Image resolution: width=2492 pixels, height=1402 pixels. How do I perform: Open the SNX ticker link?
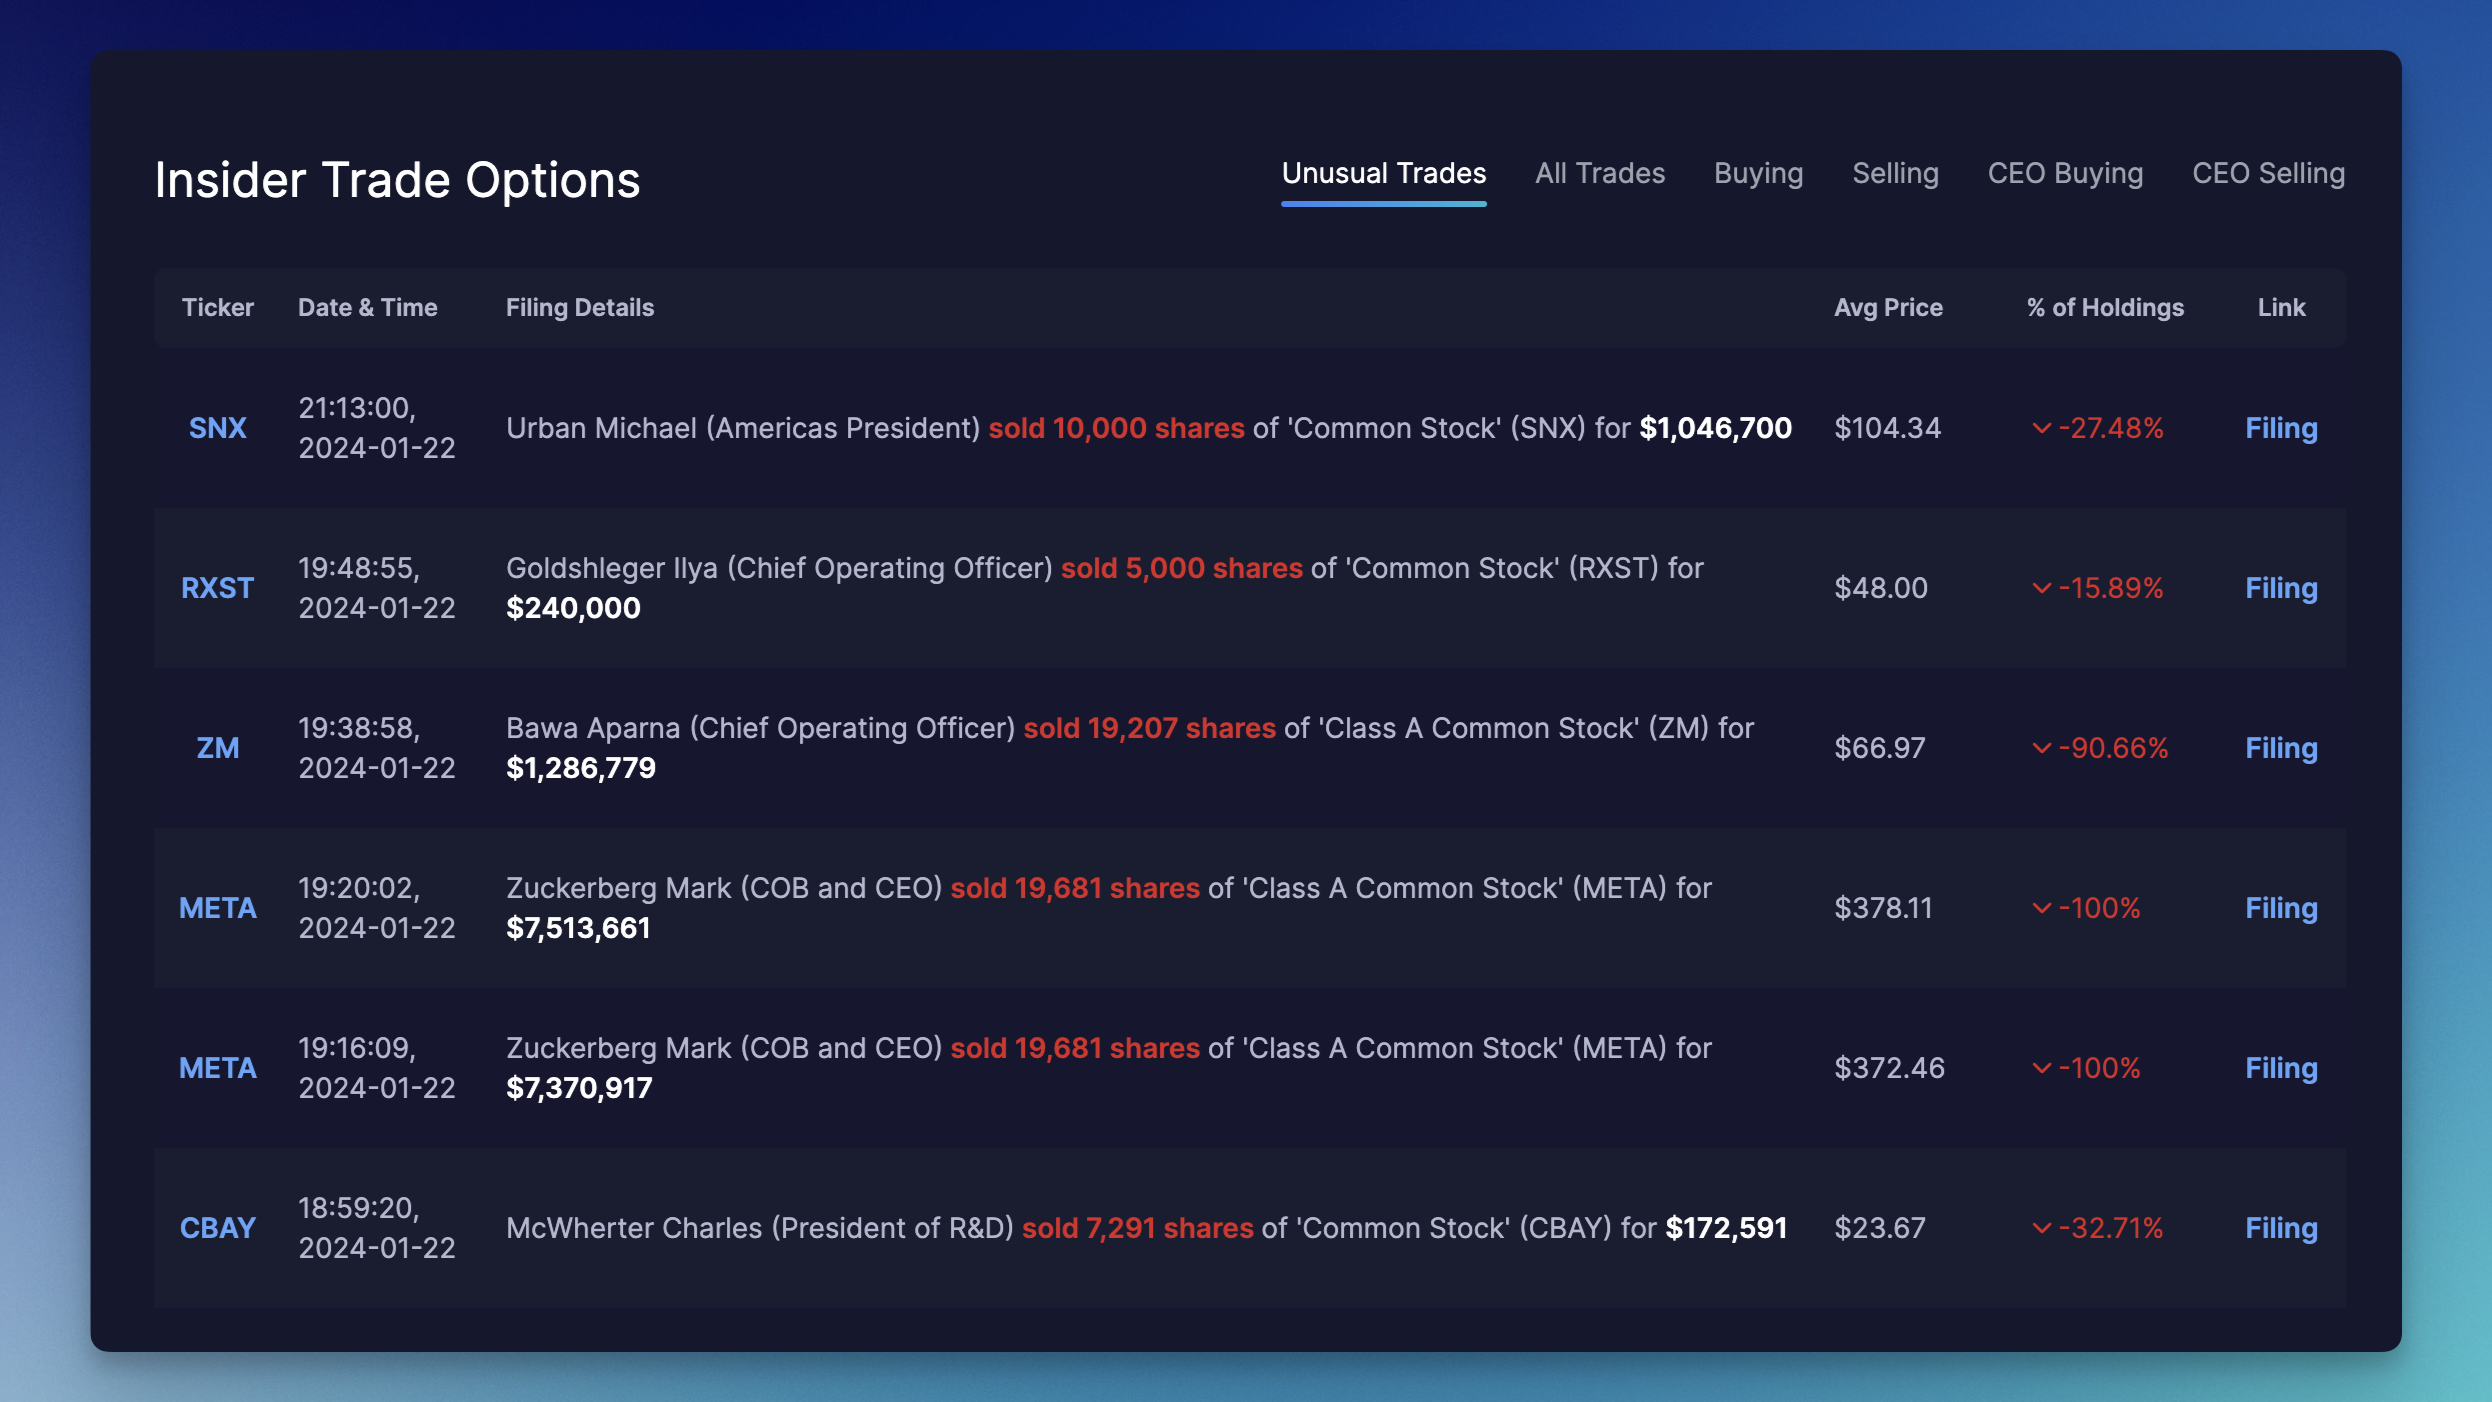[217, 428]
